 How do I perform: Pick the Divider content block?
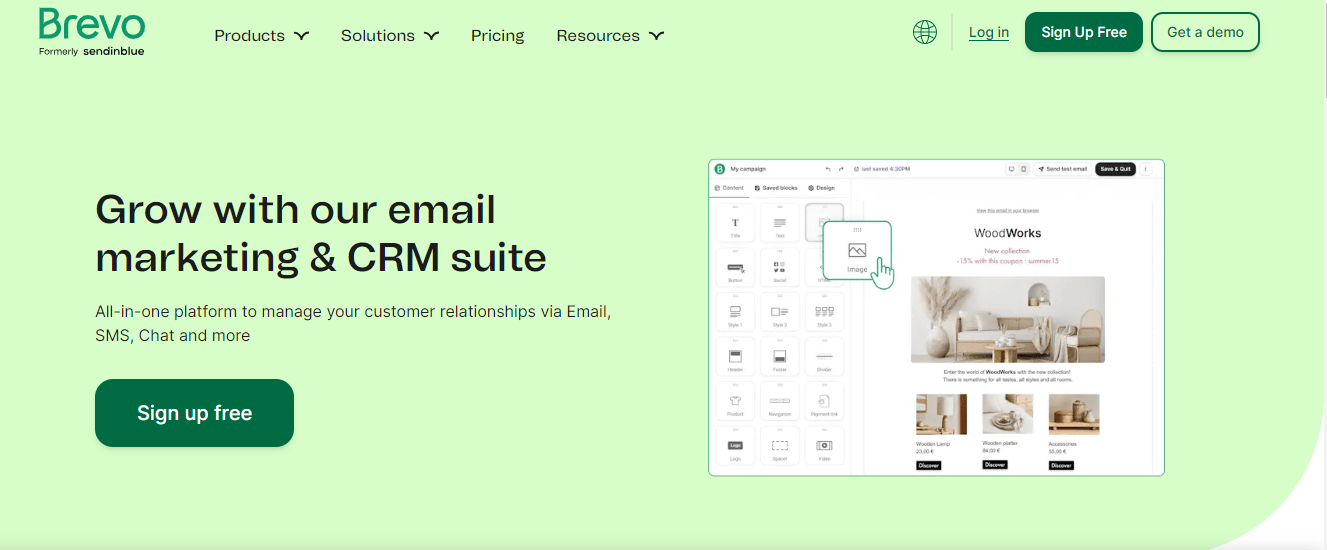pyautogui.click(x=824, y=357)
